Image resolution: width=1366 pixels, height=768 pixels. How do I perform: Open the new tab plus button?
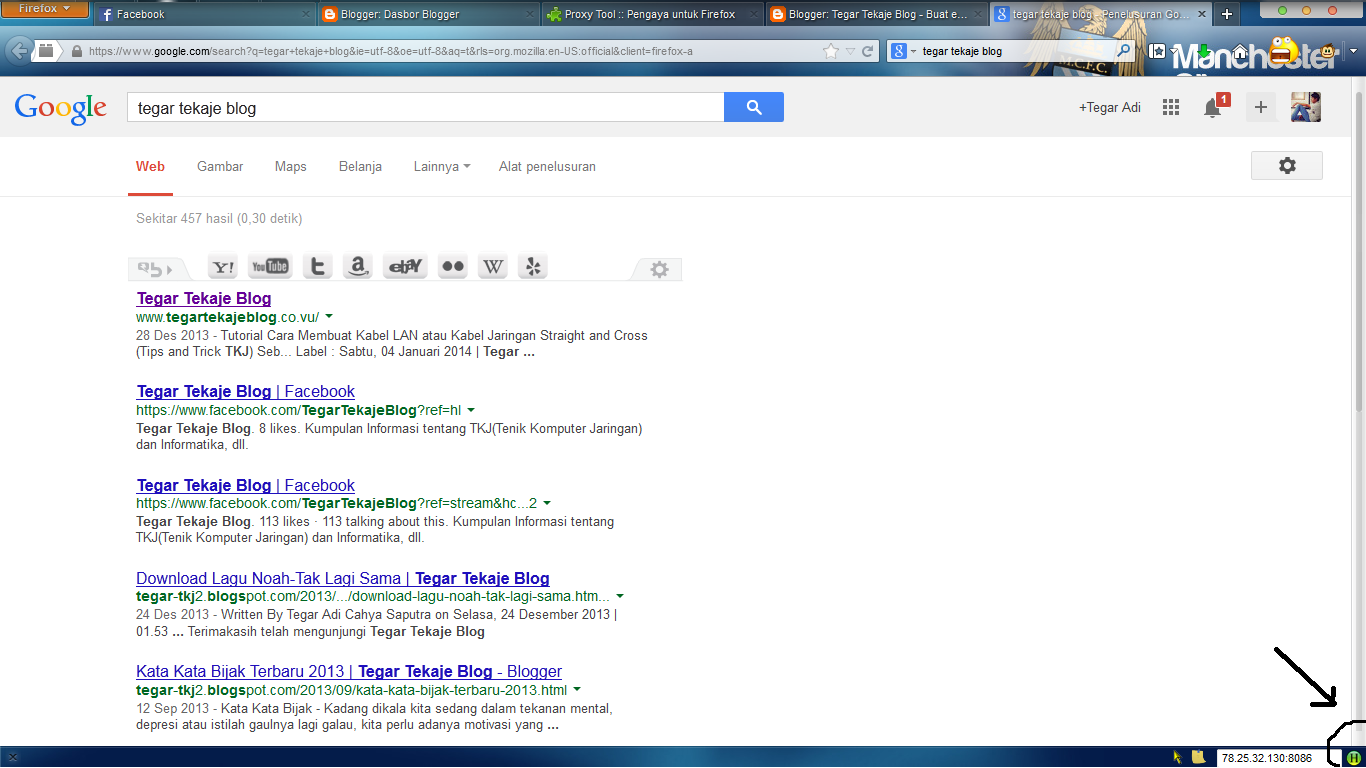(x=1227, y=14)
